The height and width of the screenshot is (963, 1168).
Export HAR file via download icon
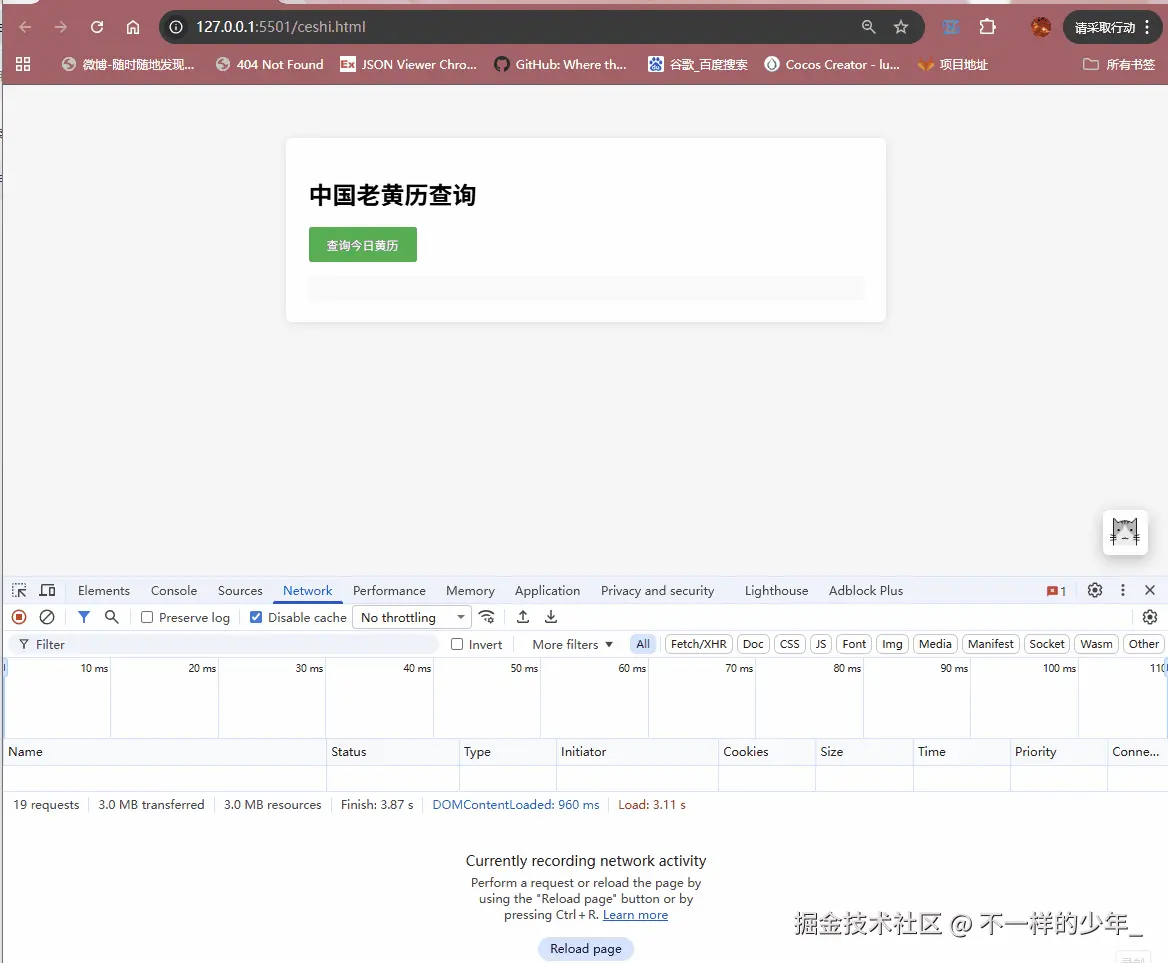click(x=550, y=617)
